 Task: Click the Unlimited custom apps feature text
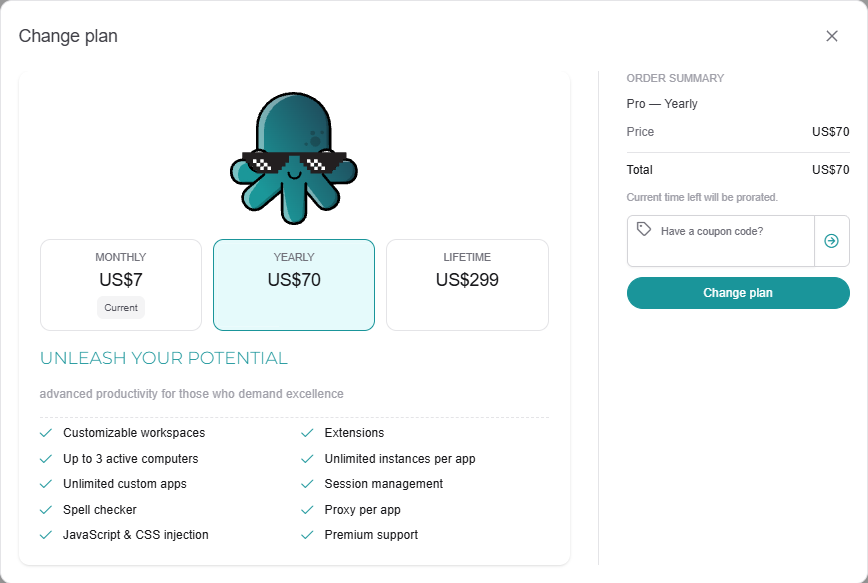pyautogui.click(x=125, y=484)
